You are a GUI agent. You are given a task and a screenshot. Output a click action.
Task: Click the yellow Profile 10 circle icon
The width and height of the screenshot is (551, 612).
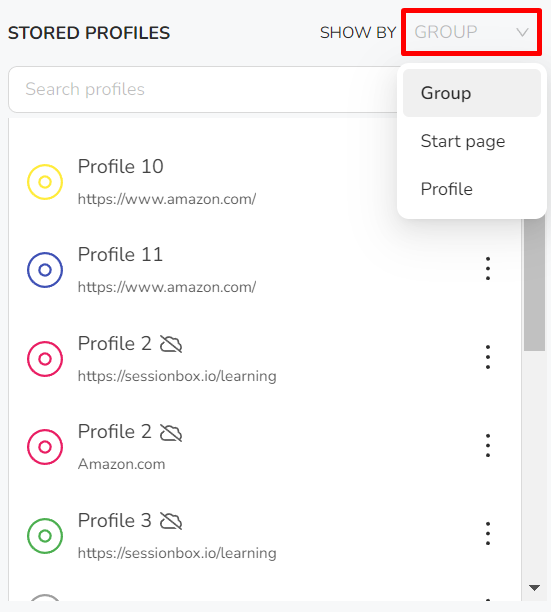click(x=45, y=182)
